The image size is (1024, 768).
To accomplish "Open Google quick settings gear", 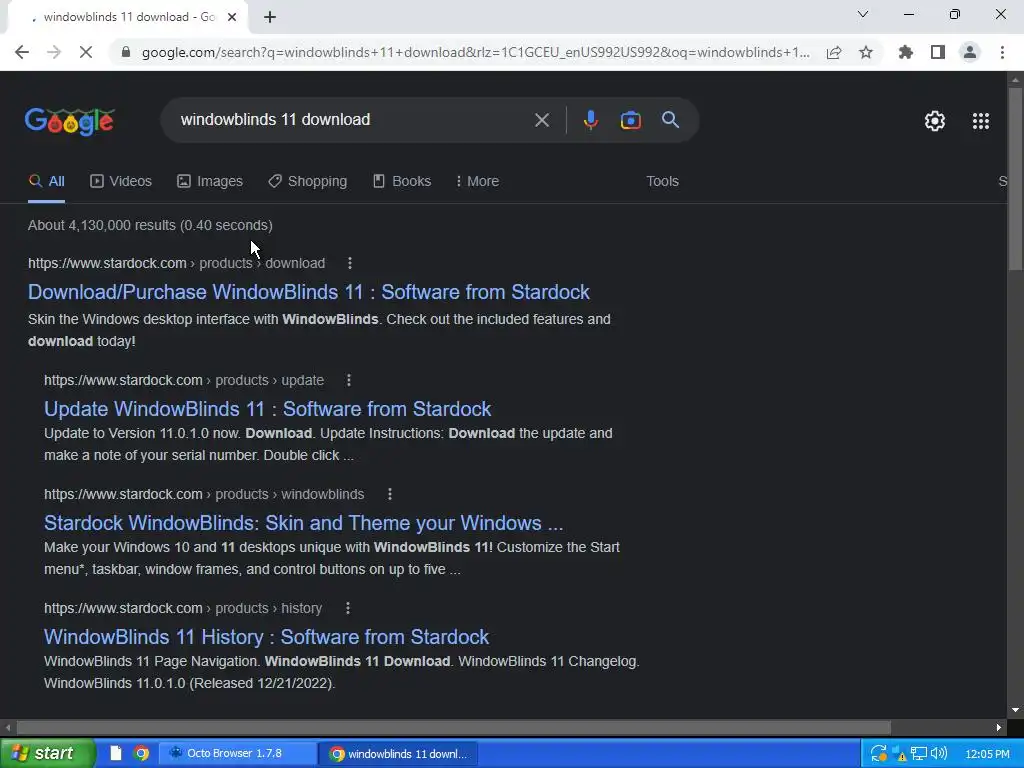I will point(935,121).
